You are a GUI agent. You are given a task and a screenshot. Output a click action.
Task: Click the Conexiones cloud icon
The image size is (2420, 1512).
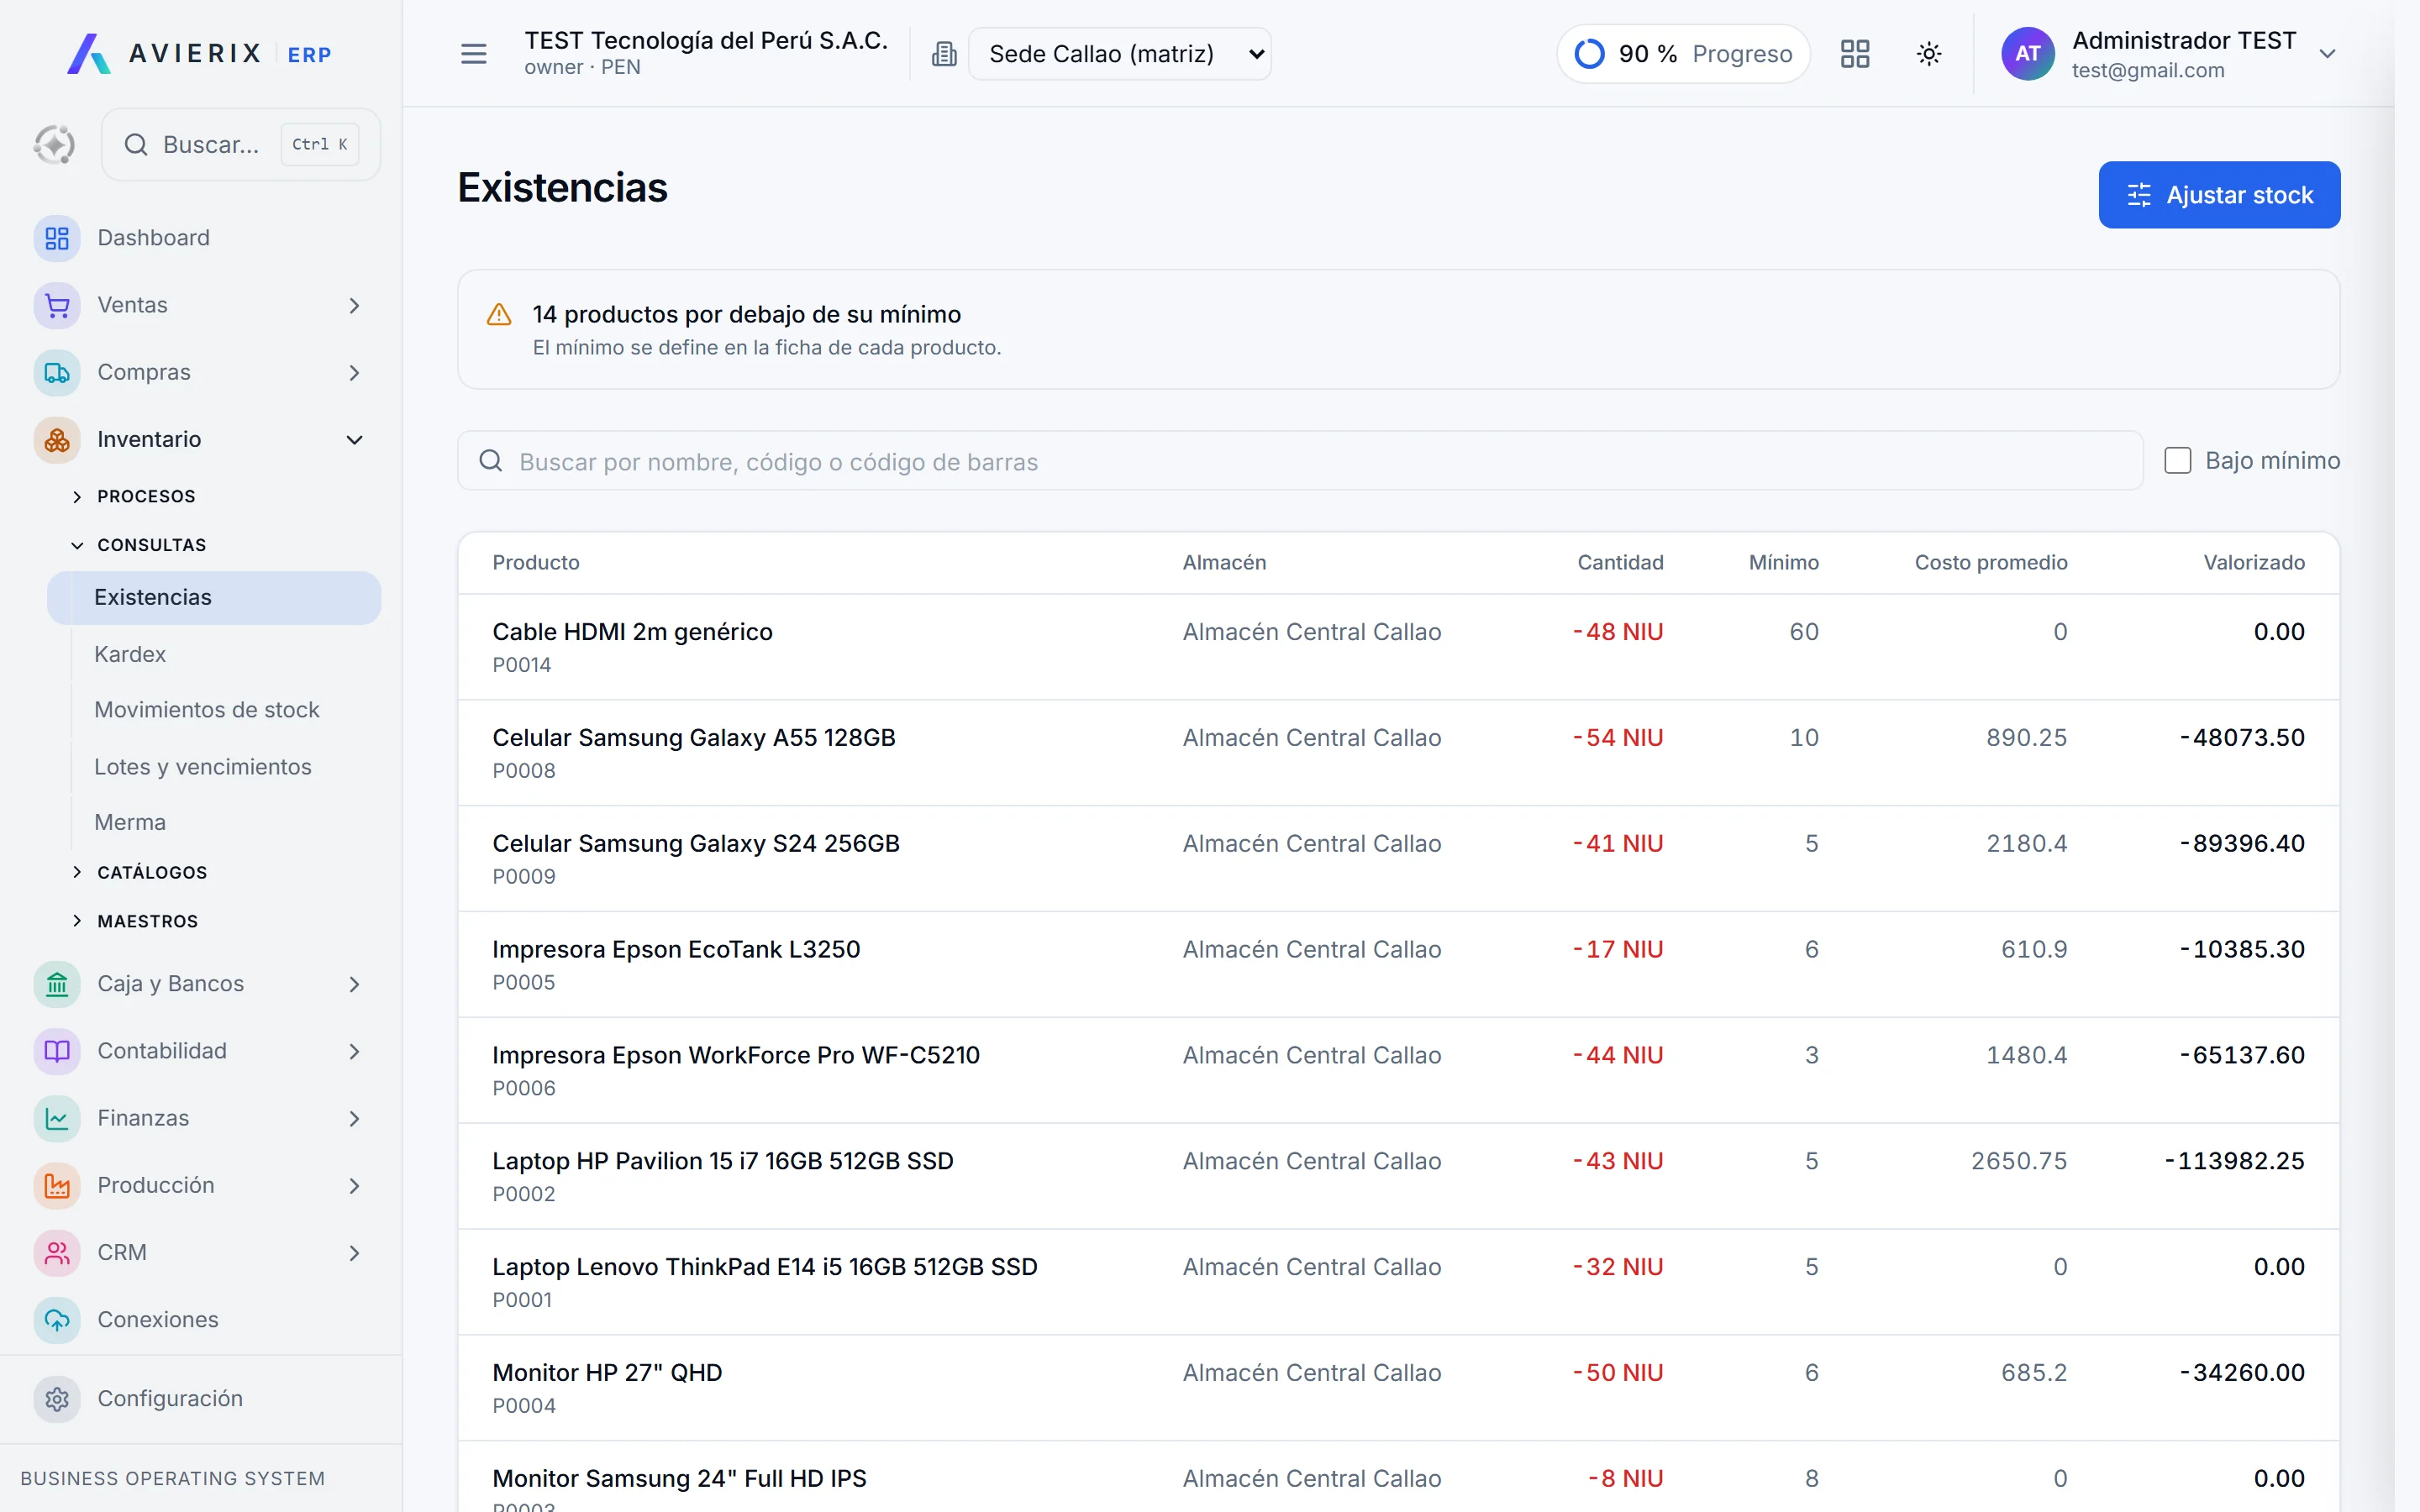57,1319
